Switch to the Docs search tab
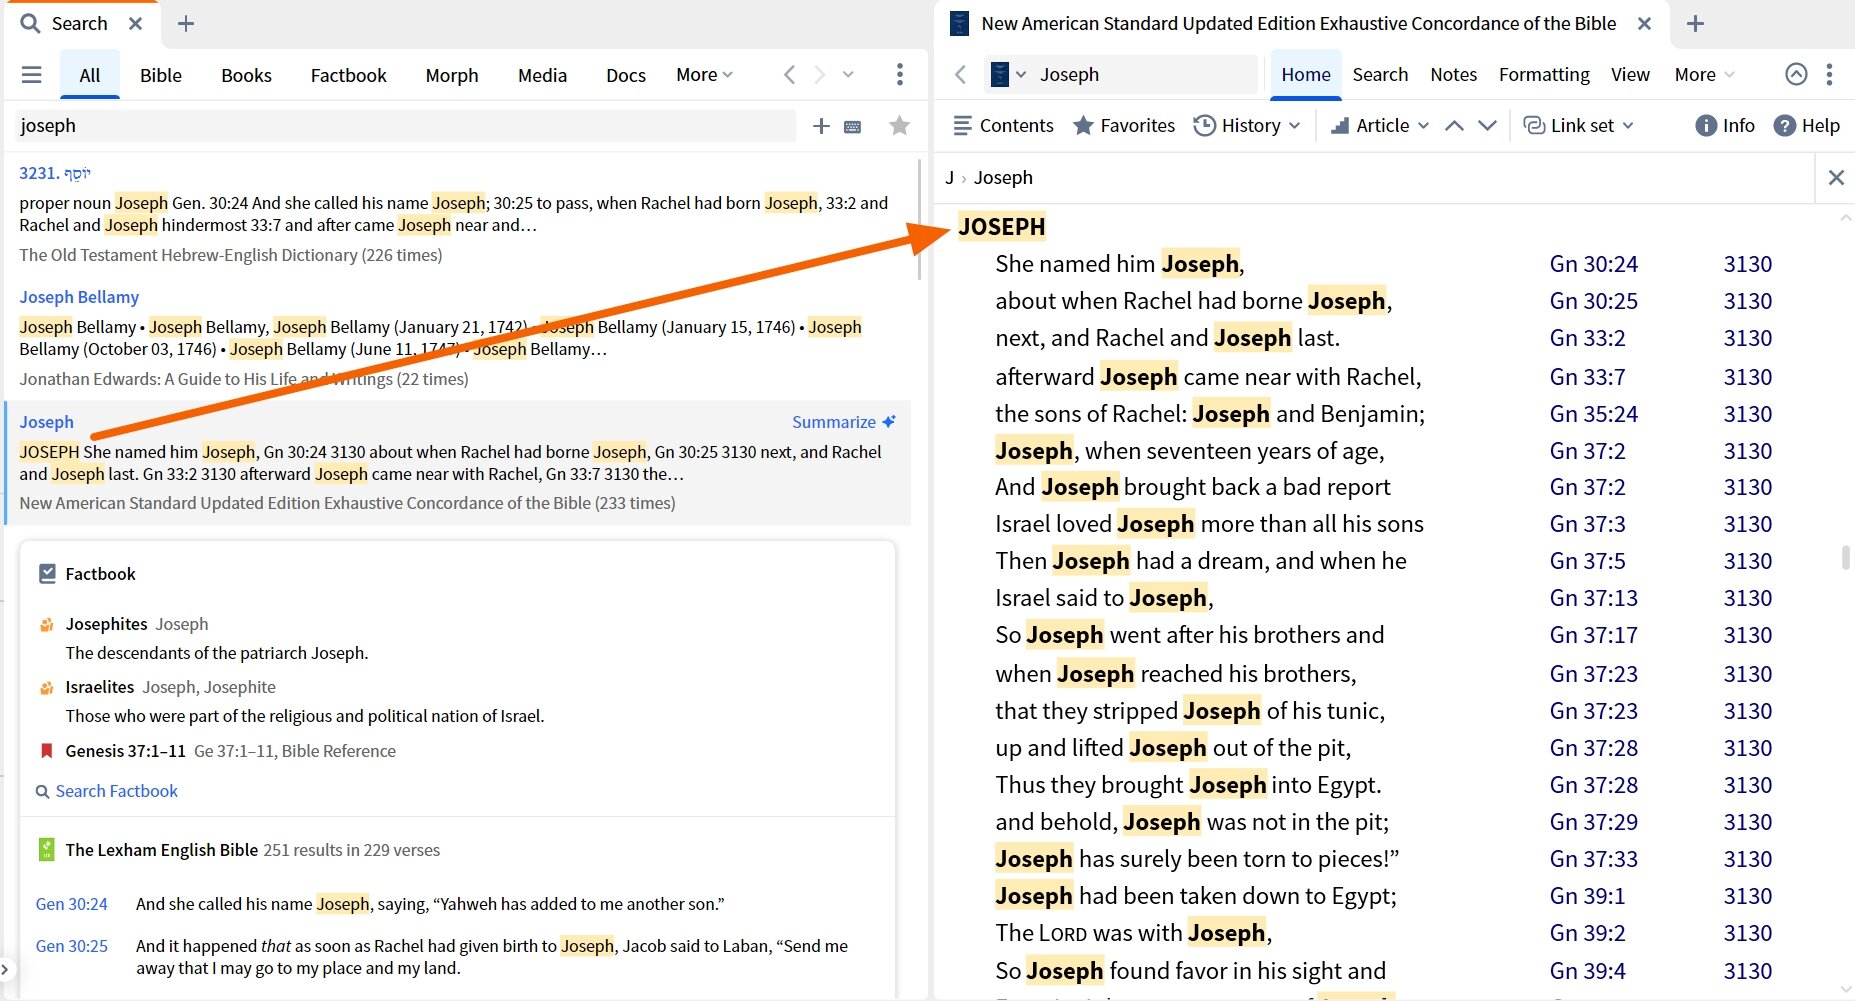Screen dimensions: 1855x1001 (x=626, y=75)
